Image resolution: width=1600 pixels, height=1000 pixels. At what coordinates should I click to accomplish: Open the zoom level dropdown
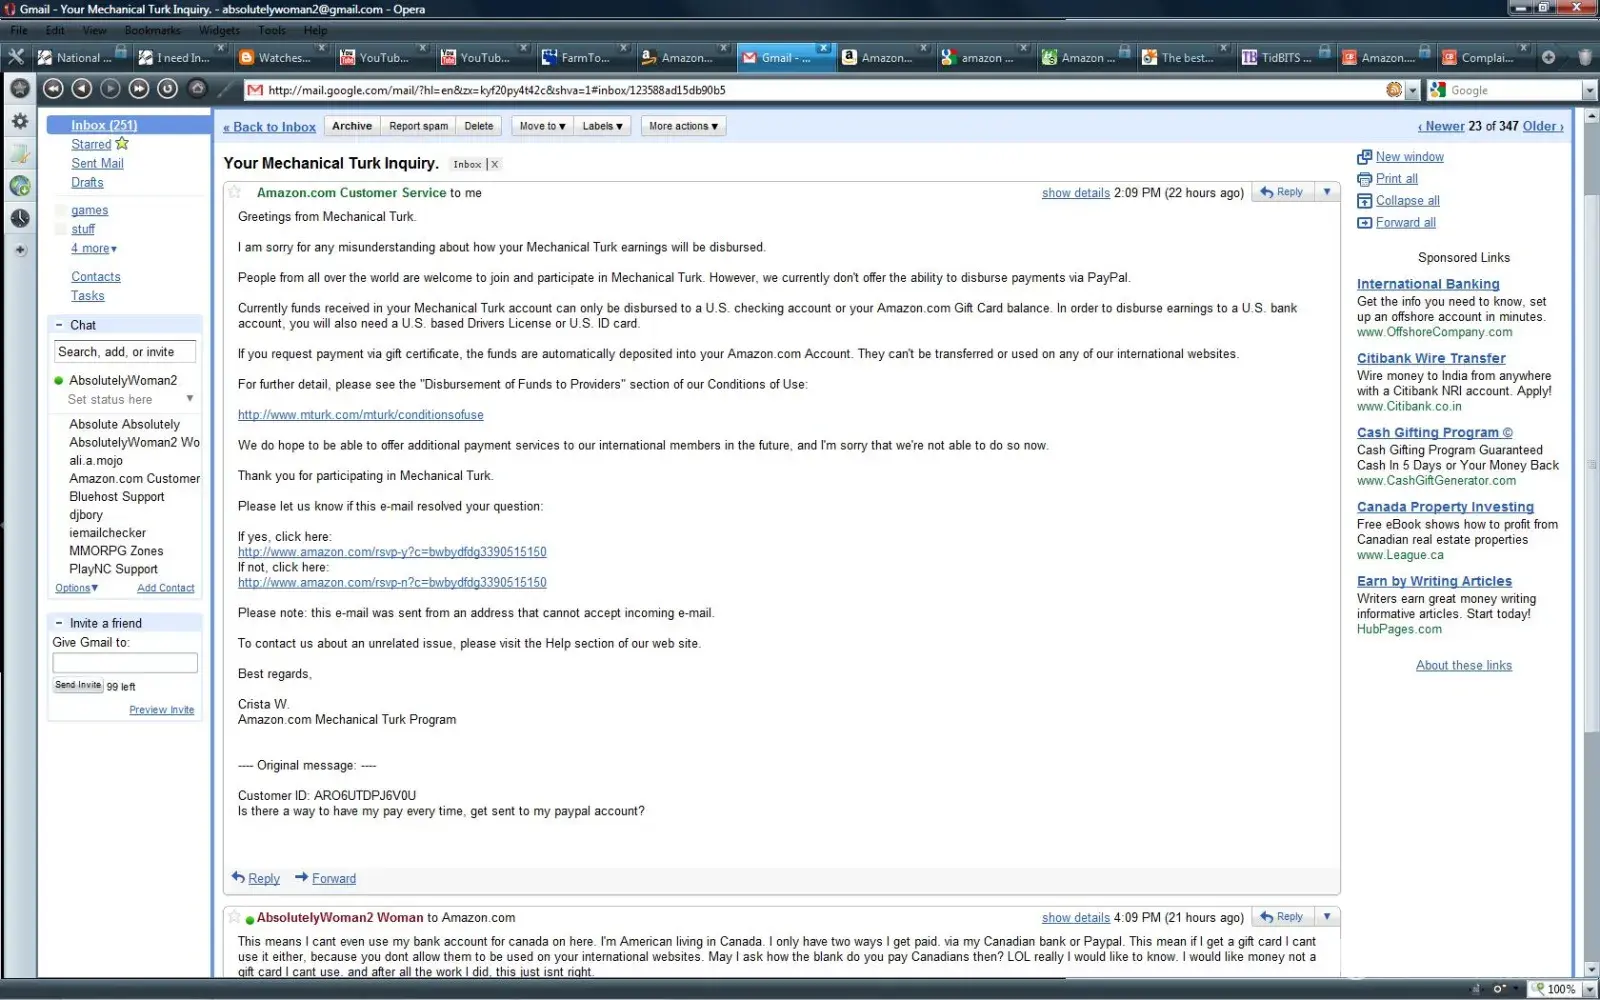click(1589, 989)
